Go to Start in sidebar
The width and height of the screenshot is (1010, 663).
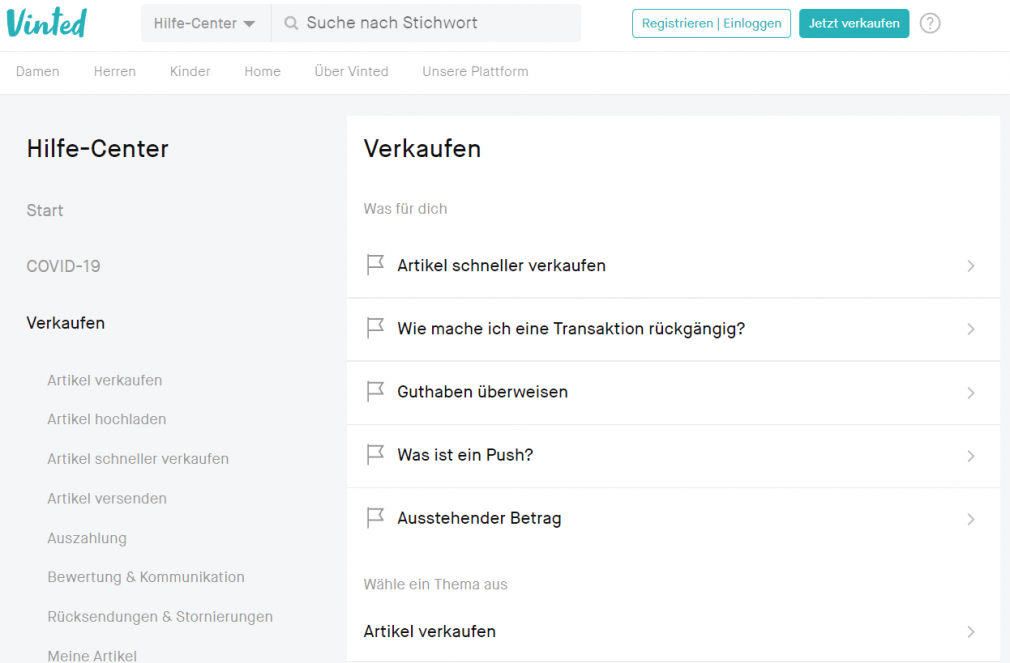coord(45,211)
